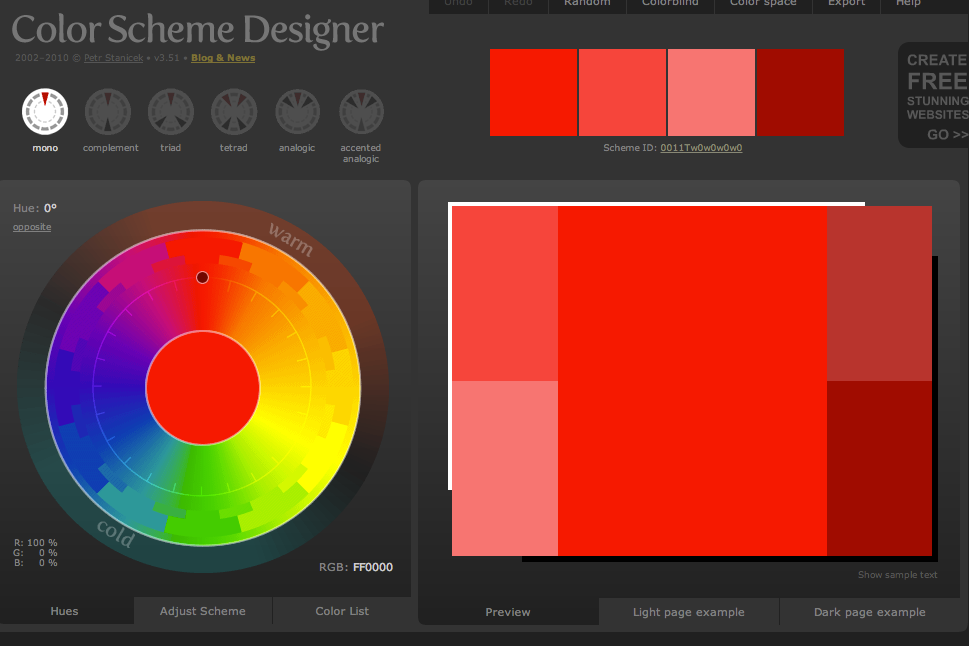Screen dimensions: 969x646
Task: Click the Color Scheme Designer title
Action: click(x=198, y=29)
